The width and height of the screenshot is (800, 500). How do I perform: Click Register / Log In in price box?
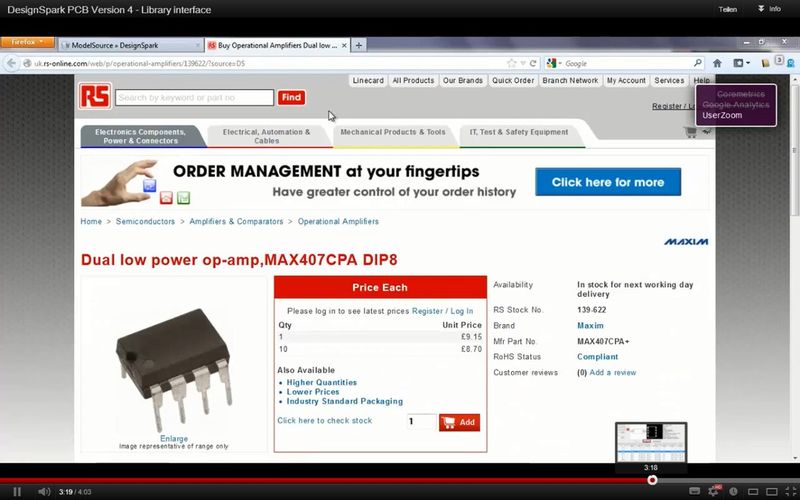coord(442,311)
